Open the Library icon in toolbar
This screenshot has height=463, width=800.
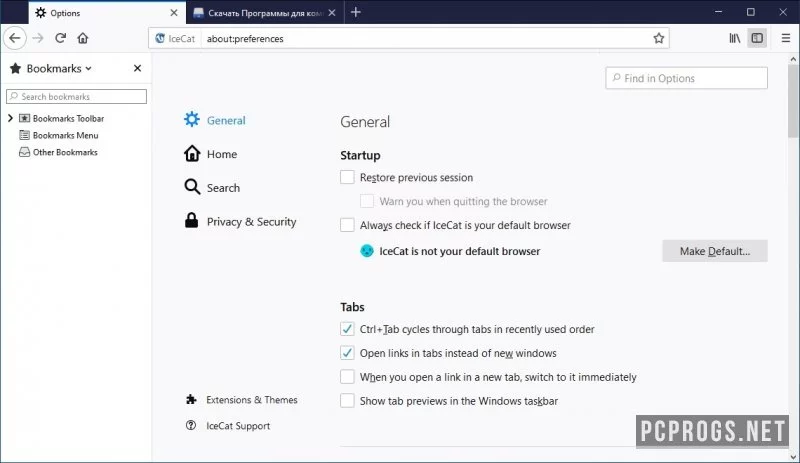(734, 38)
